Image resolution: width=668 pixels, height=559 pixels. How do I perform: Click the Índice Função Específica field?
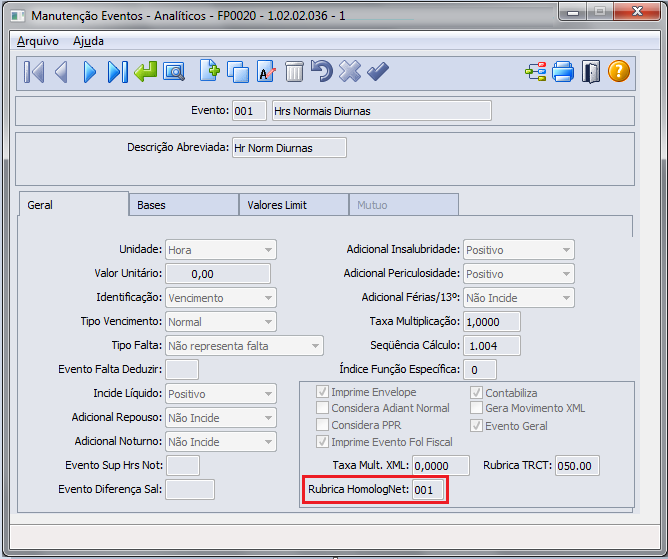point(480,369)
